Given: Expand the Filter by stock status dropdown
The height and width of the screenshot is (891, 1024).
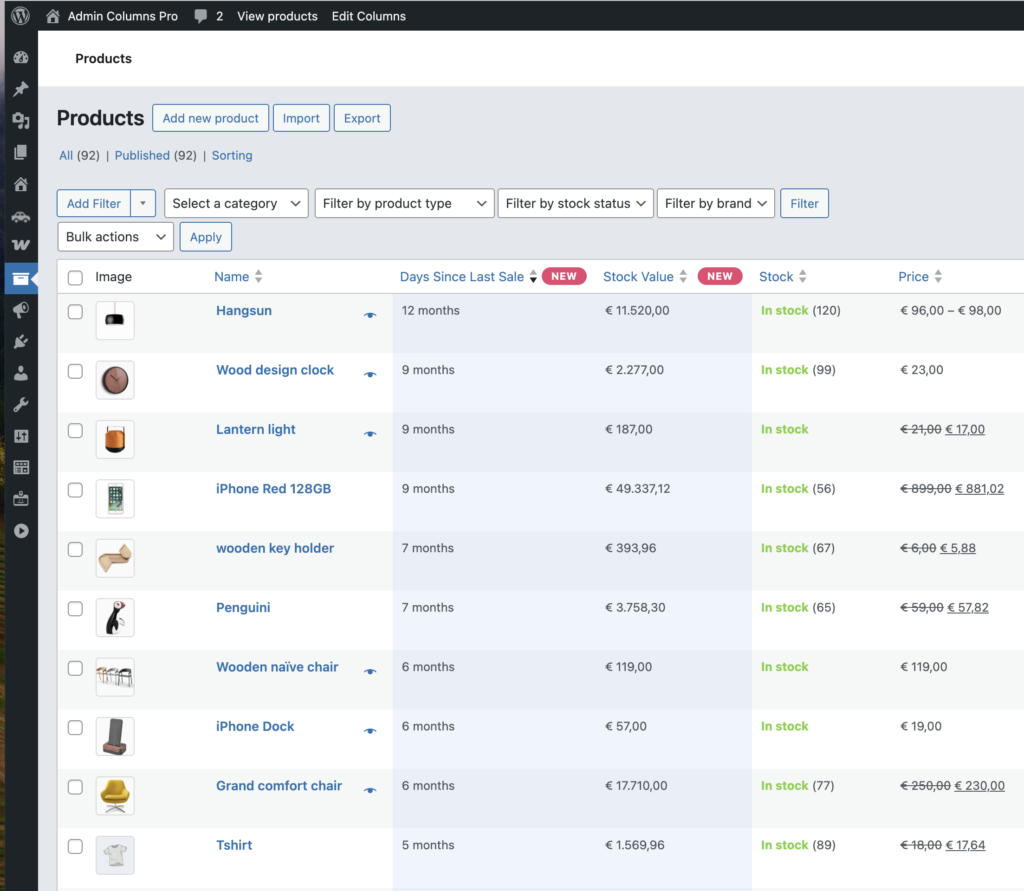Looking at the screenshot, I should pyautogui.click(x=575, y=203).
